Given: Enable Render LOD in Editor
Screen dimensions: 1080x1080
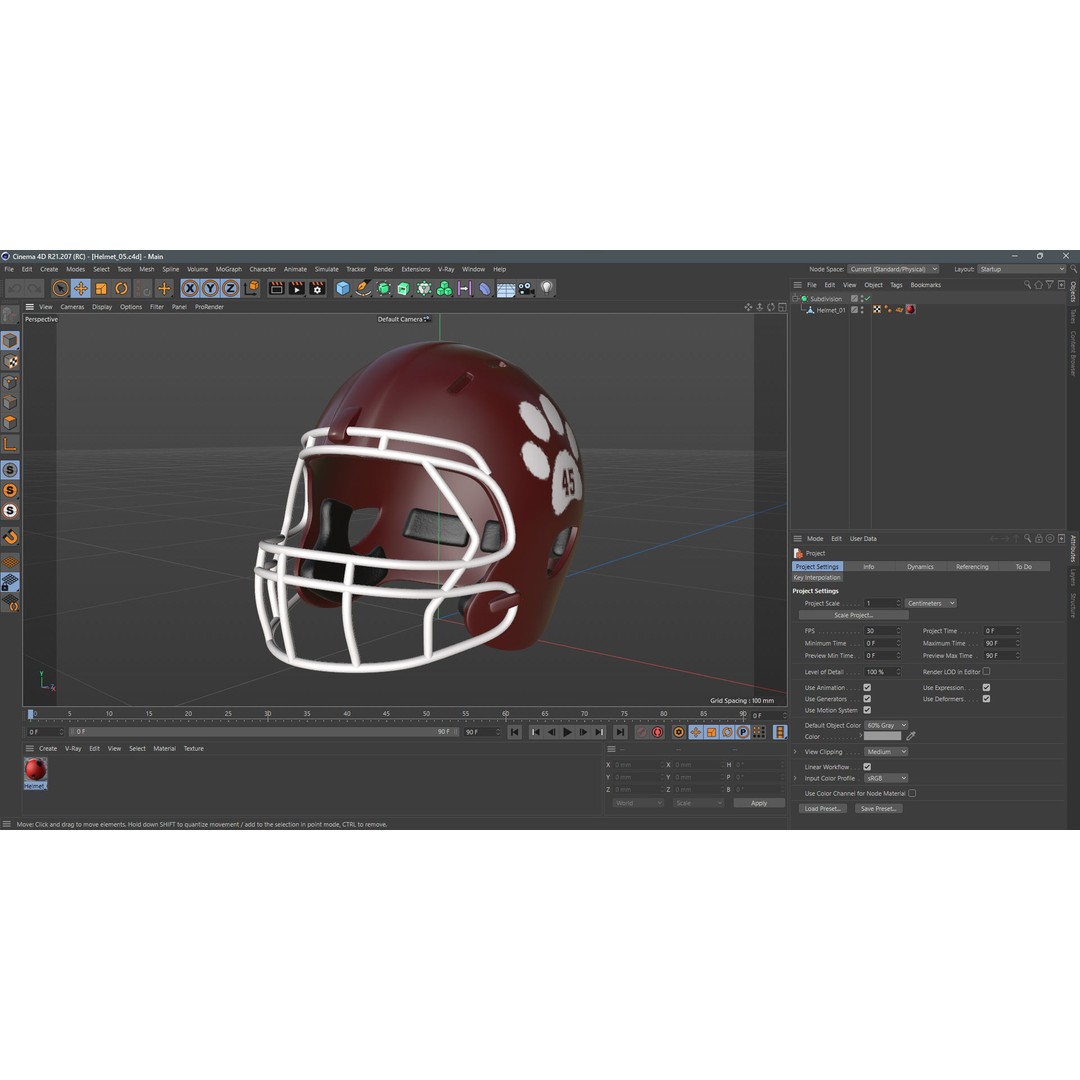Looking at the screenshot, I should point(987,672).
